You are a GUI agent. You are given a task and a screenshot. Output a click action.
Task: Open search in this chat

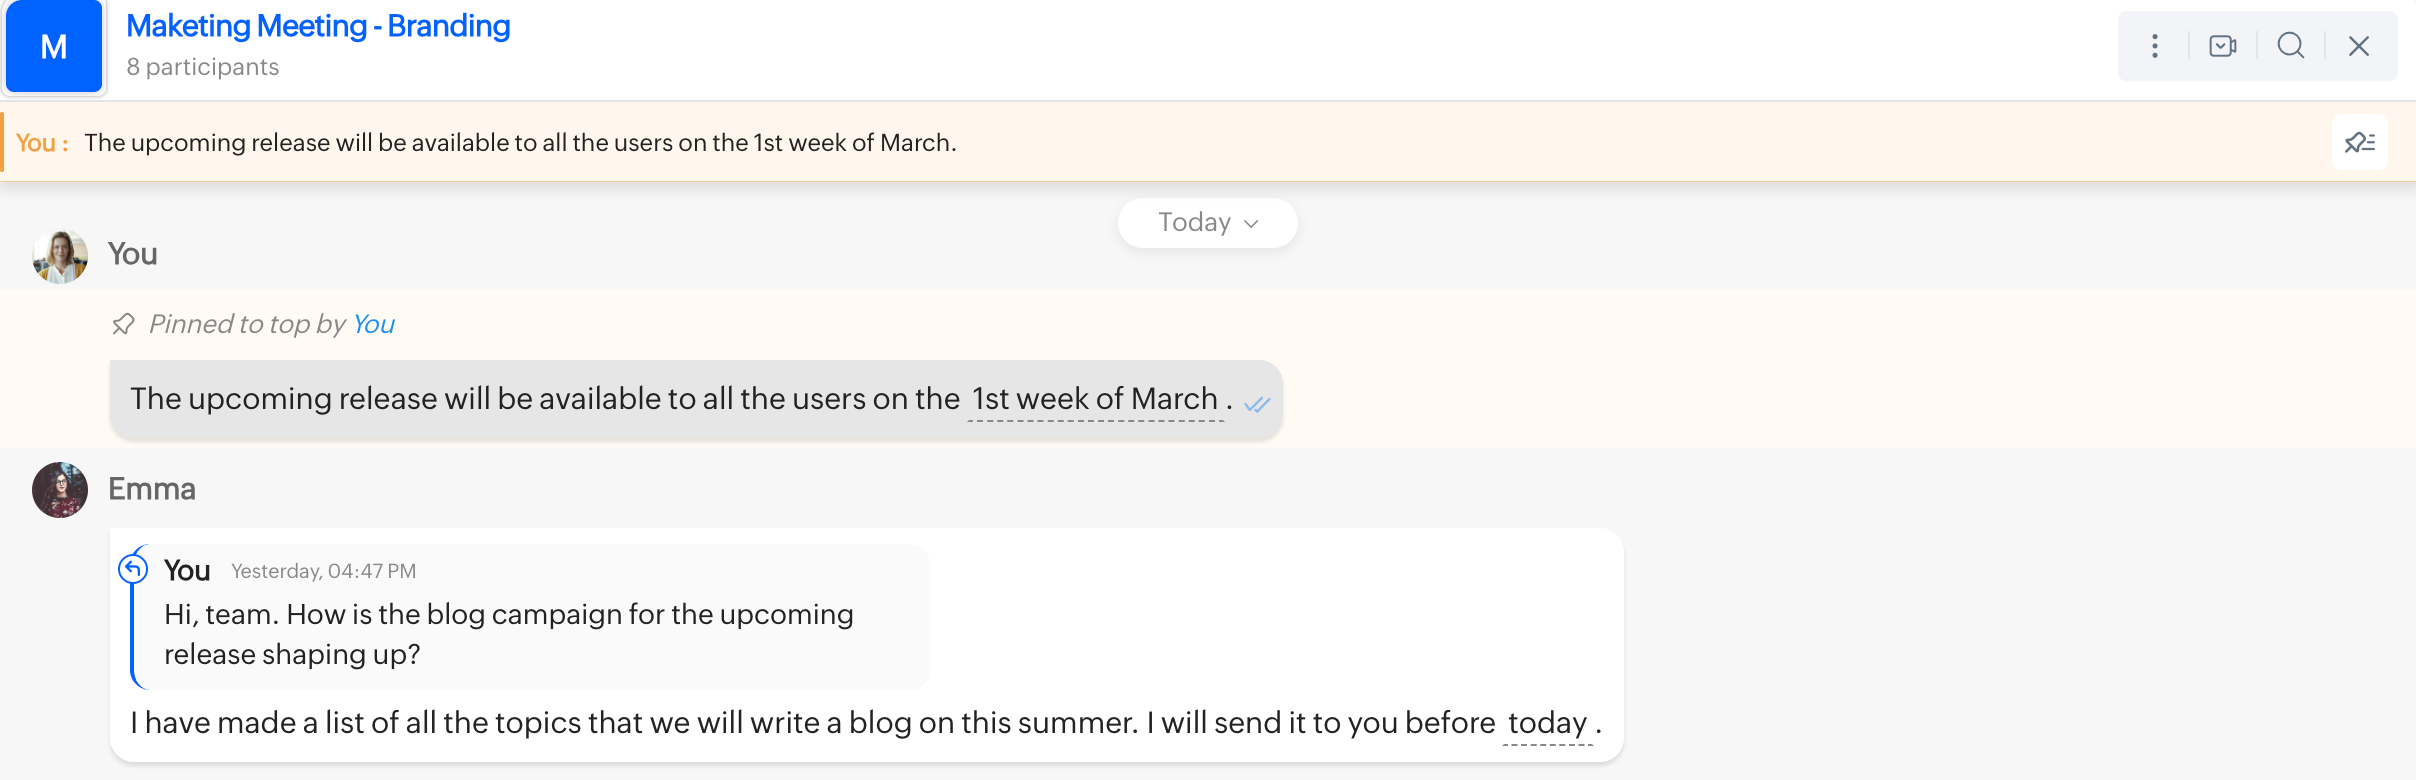pos(2290,46)
